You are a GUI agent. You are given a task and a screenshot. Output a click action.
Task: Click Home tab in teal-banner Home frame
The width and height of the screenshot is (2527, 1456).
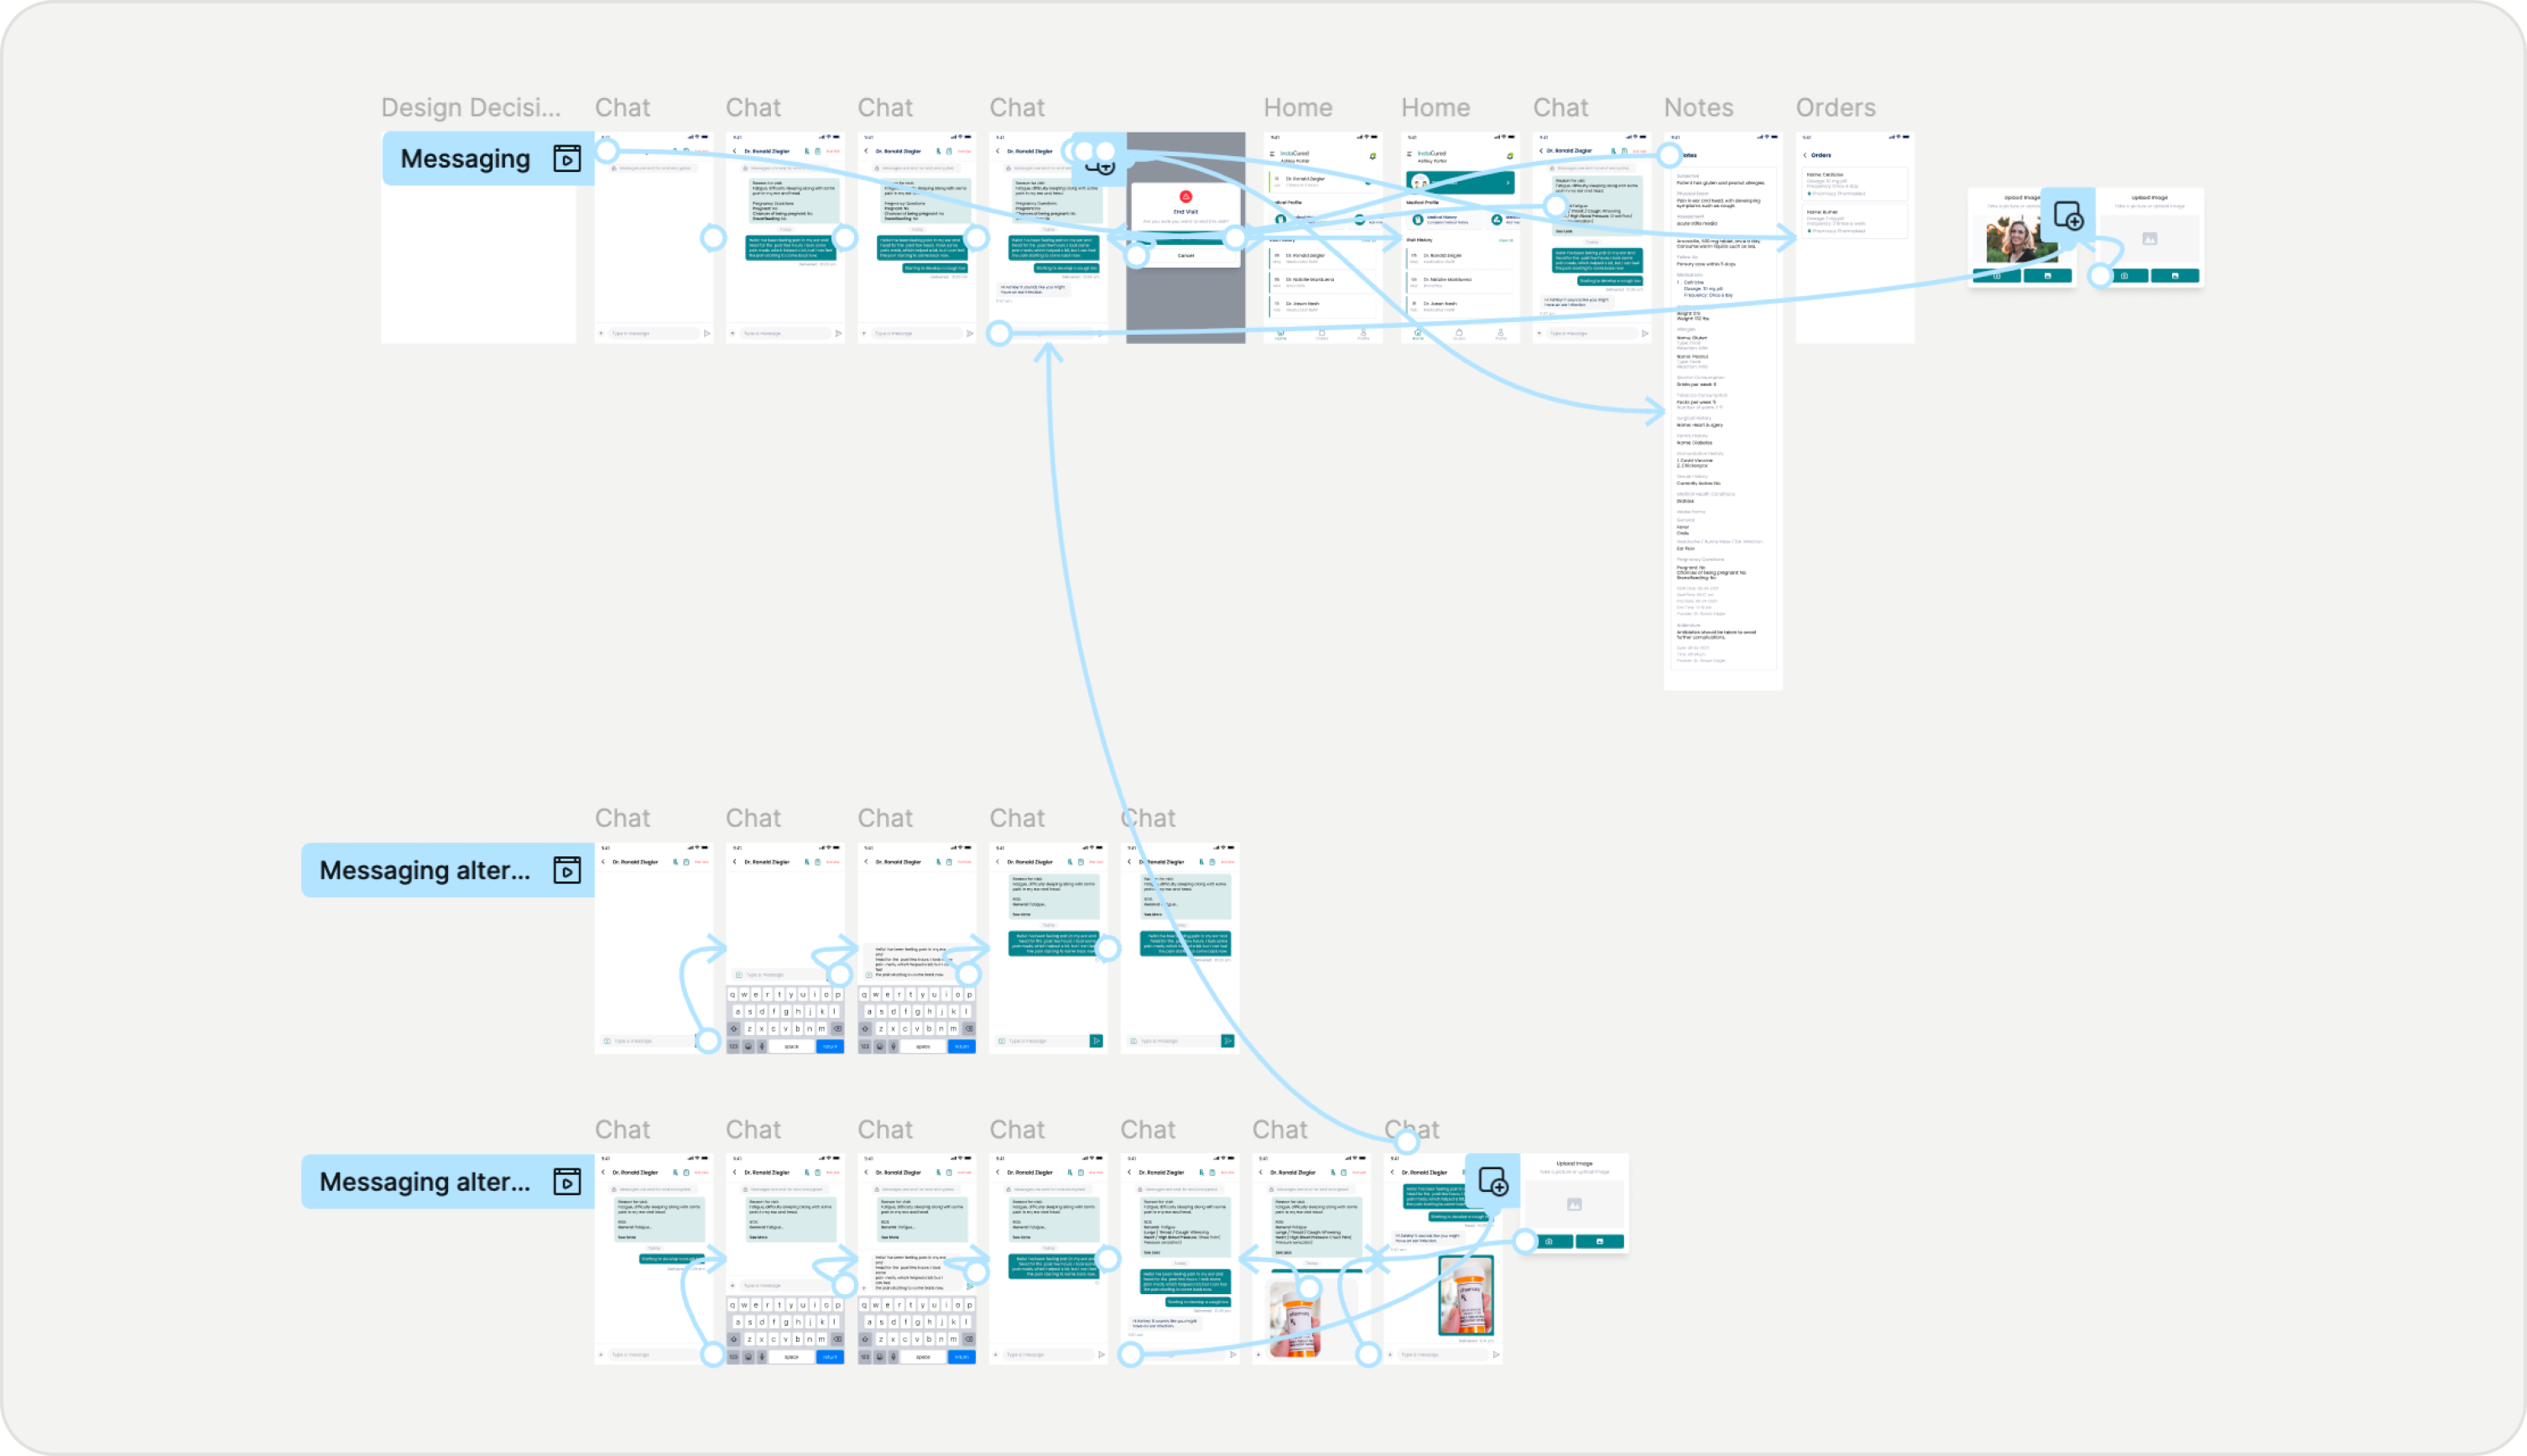point(1418,334)
